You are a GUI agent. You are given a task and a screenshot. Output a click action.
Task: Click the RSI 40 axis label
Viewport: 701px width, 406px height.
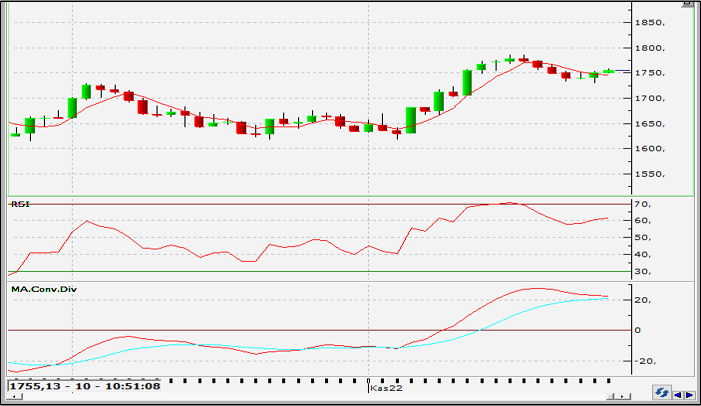(643, 254)
